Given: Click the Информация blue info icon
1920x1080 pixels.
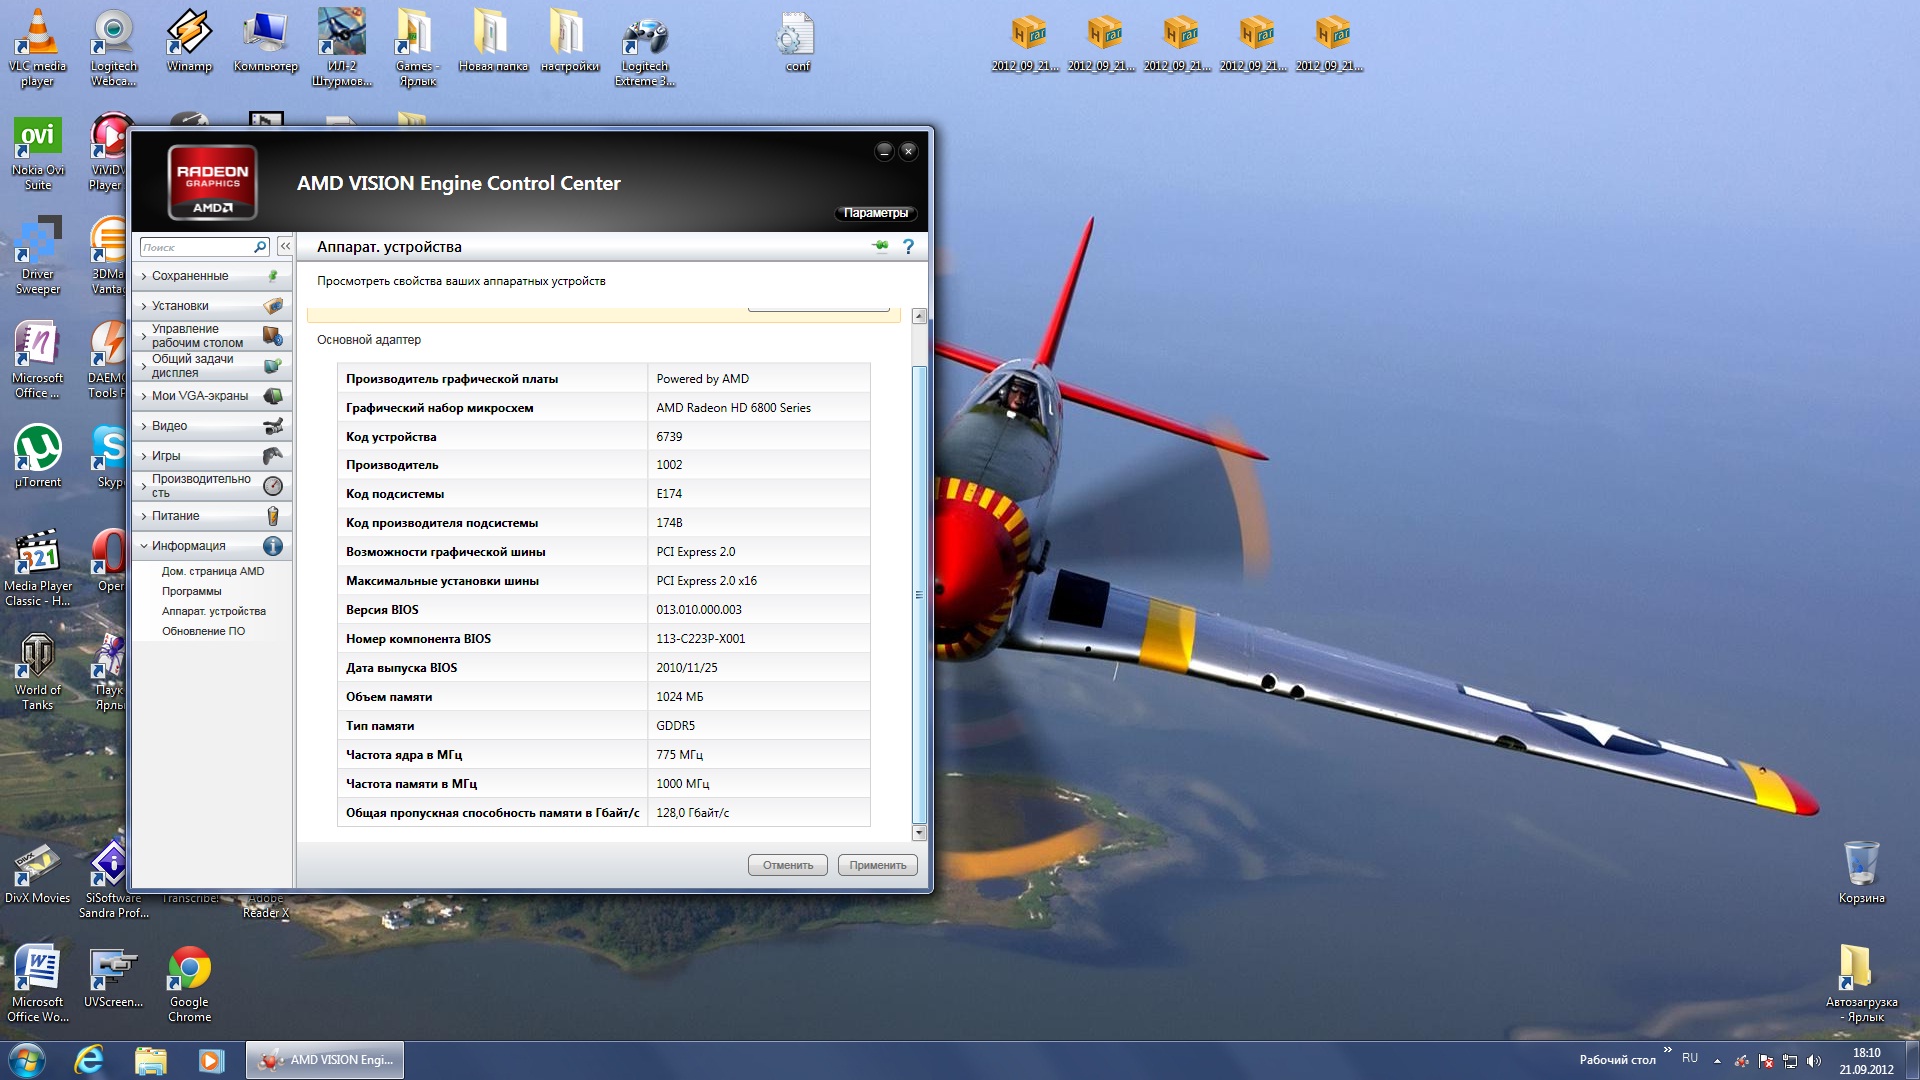Looking at the screenshot, I should [272, 546].
